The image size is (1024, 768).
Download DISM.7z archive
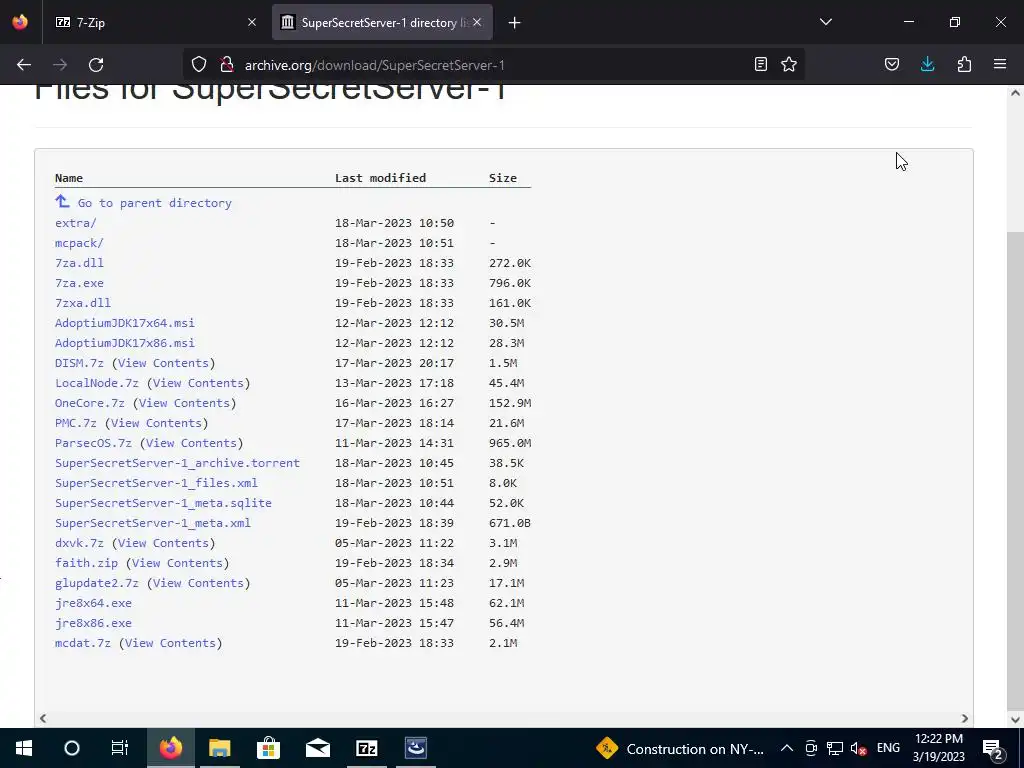[x=79, y=363]
